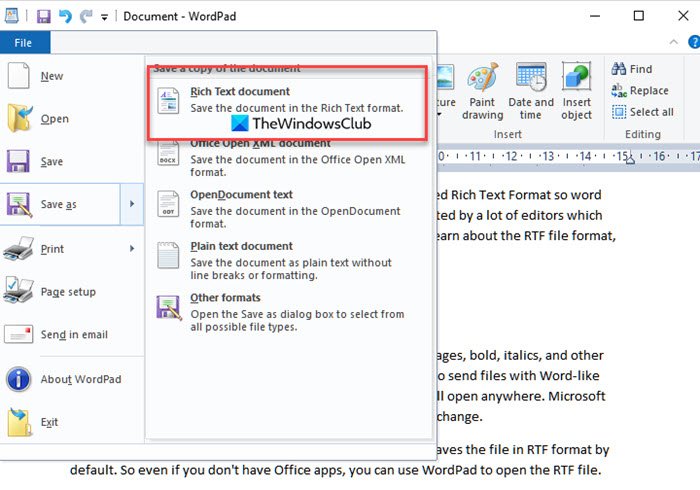
Task: Click the Save as floppy with pencil icon
Action: click(x=19, y=204)
